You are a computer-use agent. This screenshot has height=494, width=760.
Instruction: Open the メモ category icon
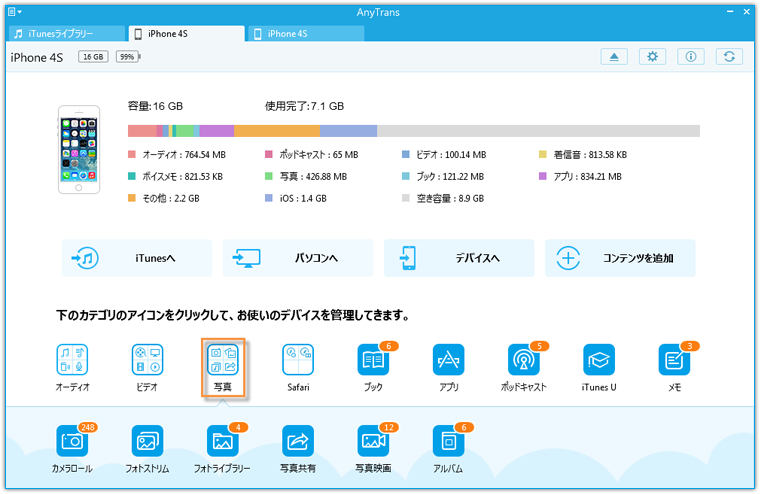[x=674, y=360]
